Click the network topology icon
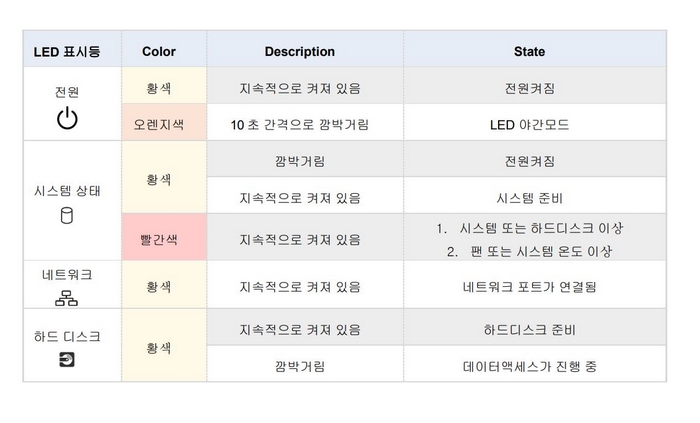Image resolution: width=700 pixels, height=423 pixels. coord(67,298)
